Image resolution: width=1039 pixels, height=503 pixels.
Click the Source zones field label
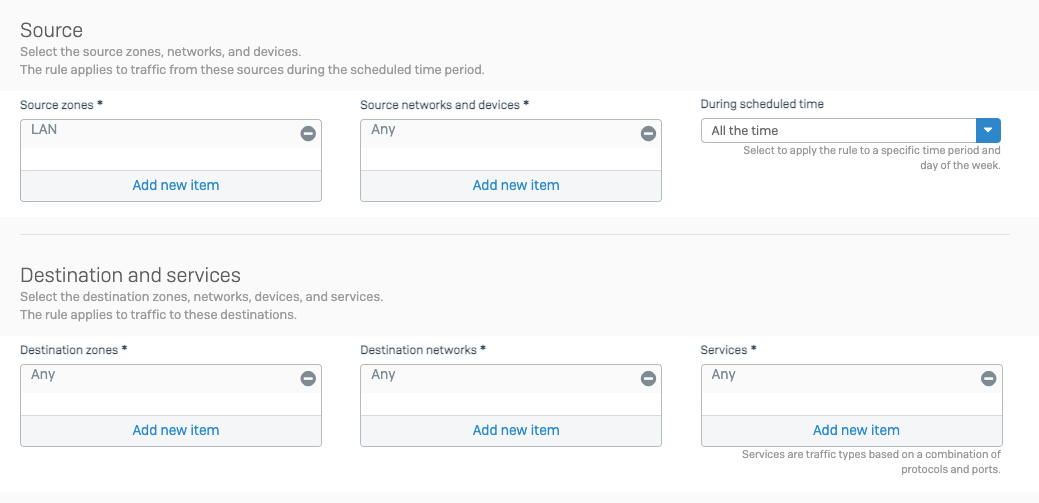[62, 105]
